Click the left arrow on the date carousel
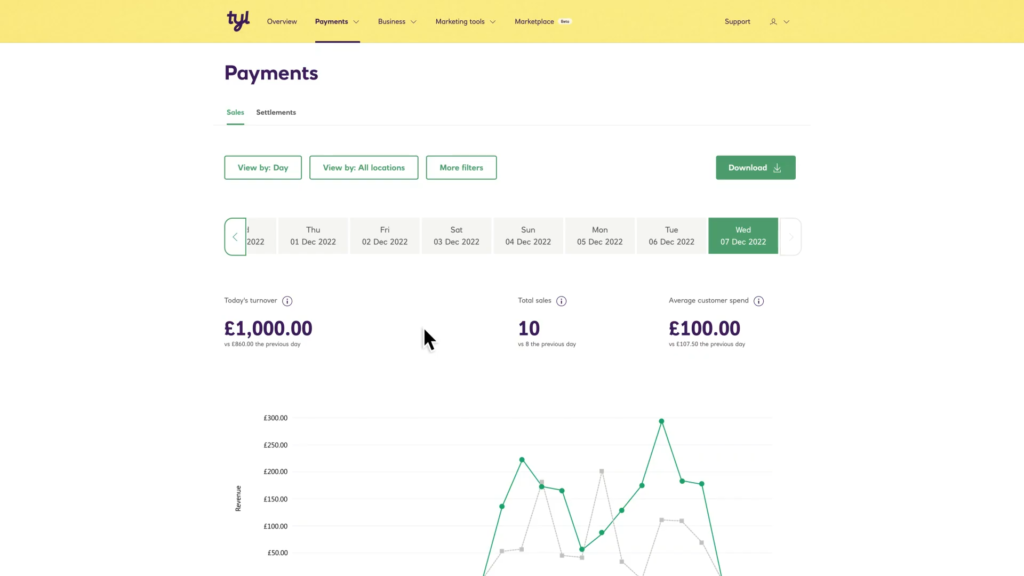 coord(236,236)
